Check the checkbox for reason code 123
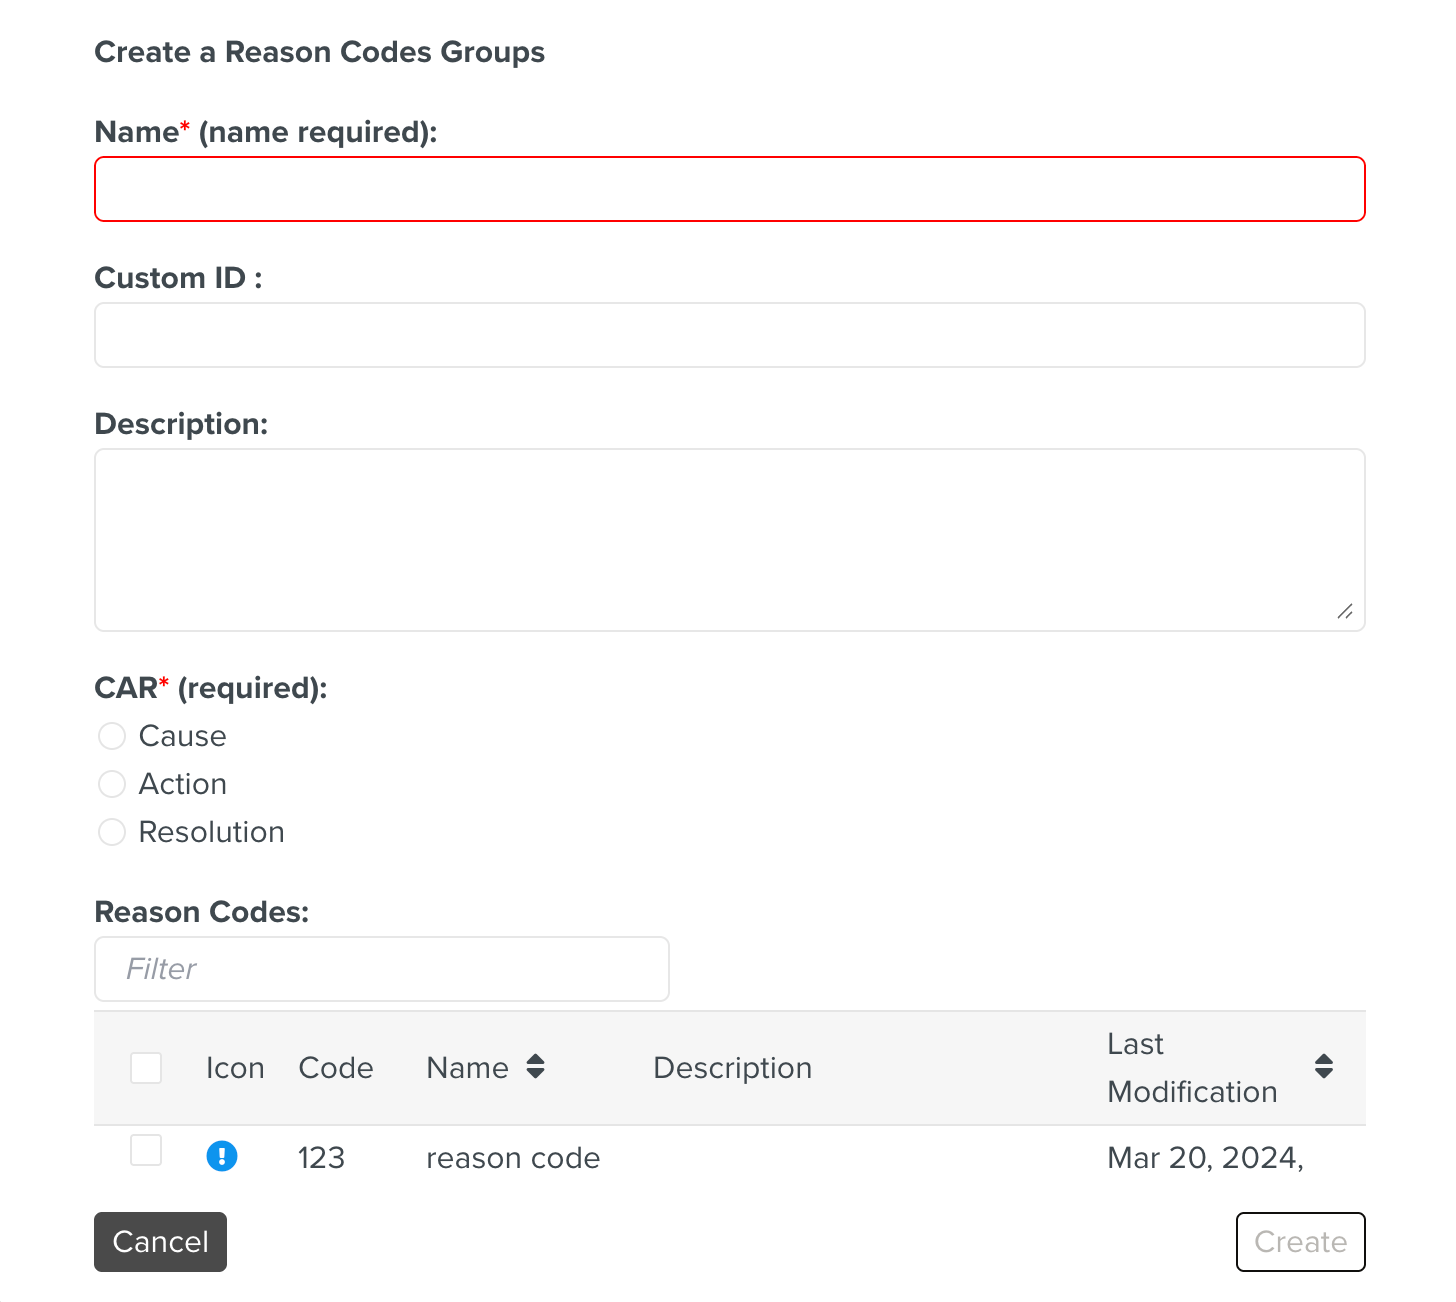This screenshot has width=1456, height=1302. click(x=146, y=1150)
